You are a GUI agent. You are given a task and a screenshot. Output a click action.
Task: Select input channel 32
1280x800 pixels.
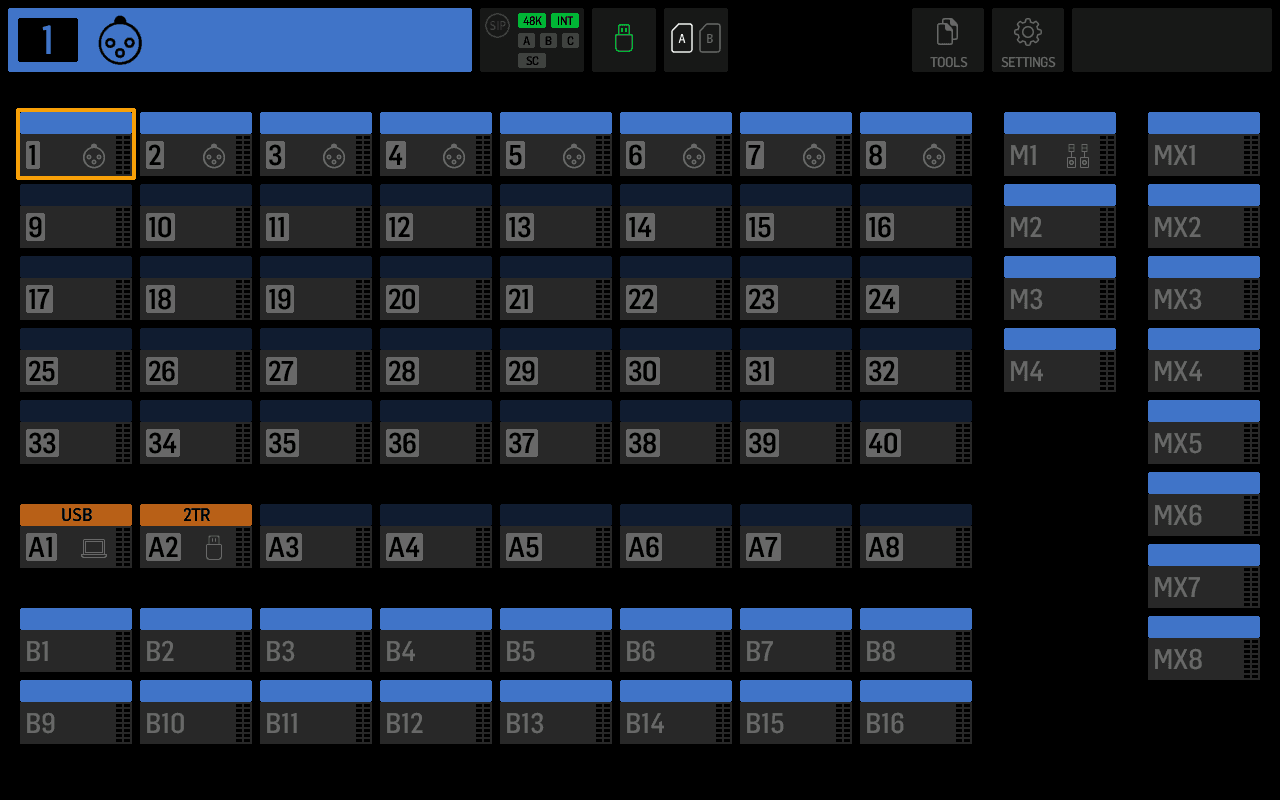click(916, 360)
